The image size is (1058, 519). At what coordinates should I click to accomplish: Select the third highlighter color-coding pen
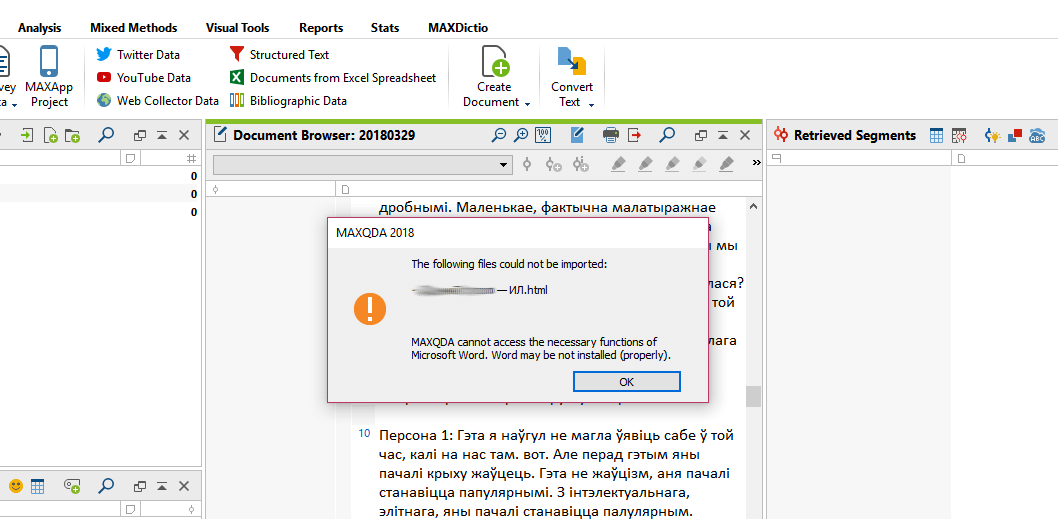672,164
